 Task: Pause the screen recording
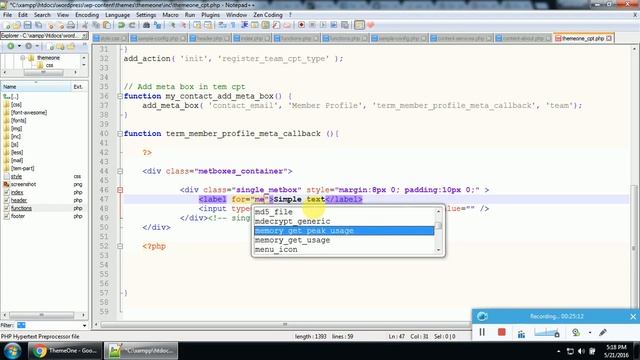click(x=482, y=332)
